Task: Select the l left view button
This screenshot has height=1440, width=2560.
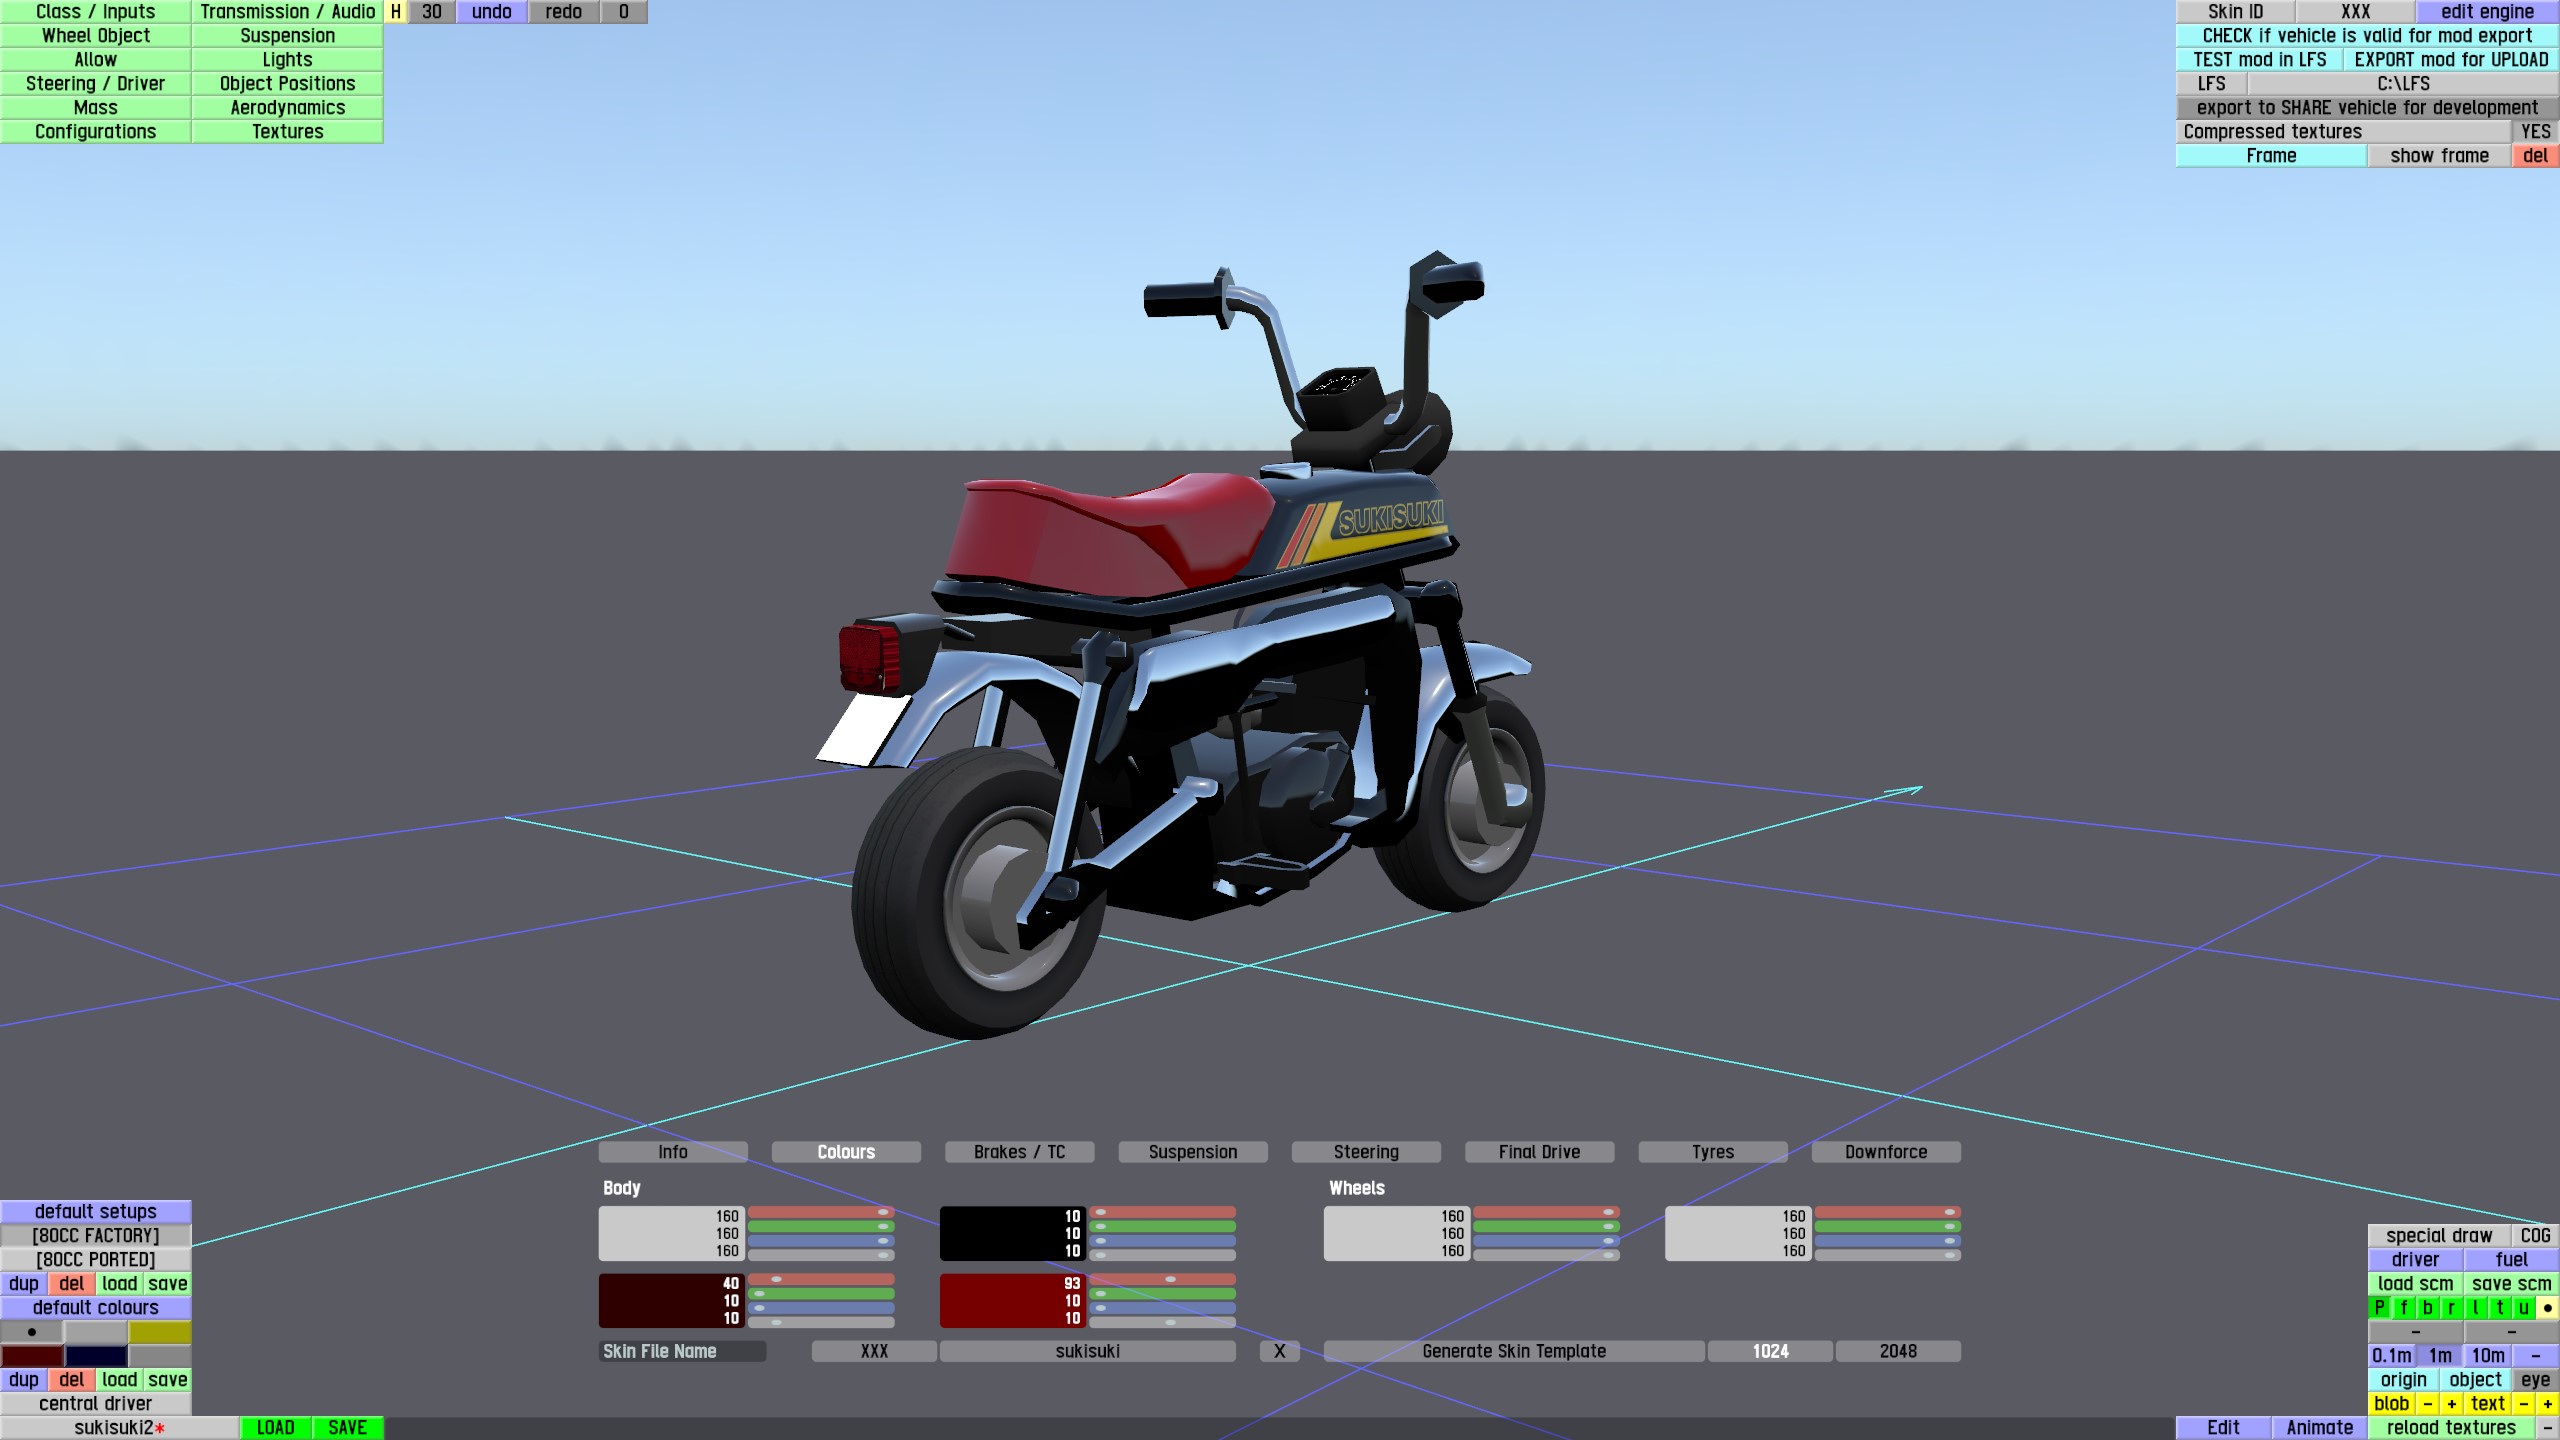Action: (2475, 1307)
